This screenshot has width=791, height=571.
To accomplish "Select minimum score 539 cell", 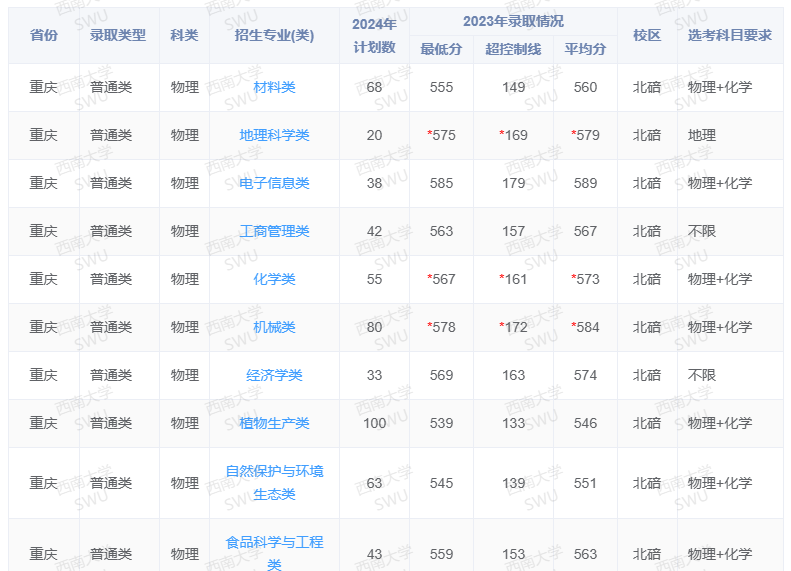I will point(441,423).
